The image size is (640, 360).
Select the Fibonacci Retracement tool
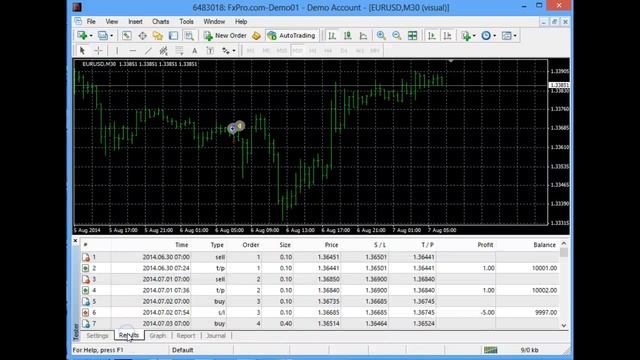(179, 51)
